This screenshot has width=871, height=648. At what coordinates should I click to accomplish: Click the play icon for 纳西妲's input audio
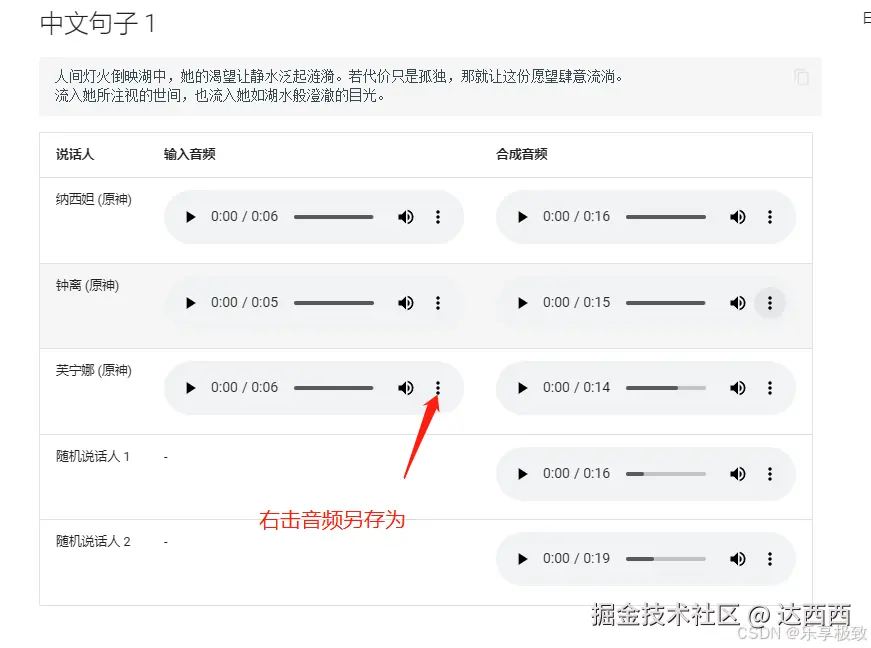[x=190, y=217]
